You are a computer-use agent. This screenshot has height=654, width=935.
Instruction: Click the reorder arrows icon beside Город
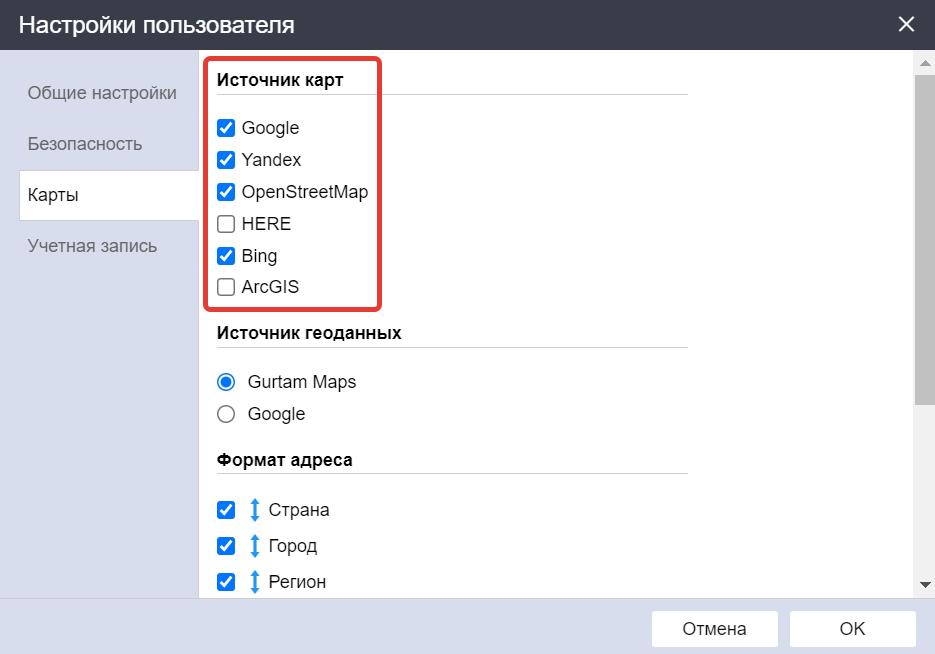(255, 546)
